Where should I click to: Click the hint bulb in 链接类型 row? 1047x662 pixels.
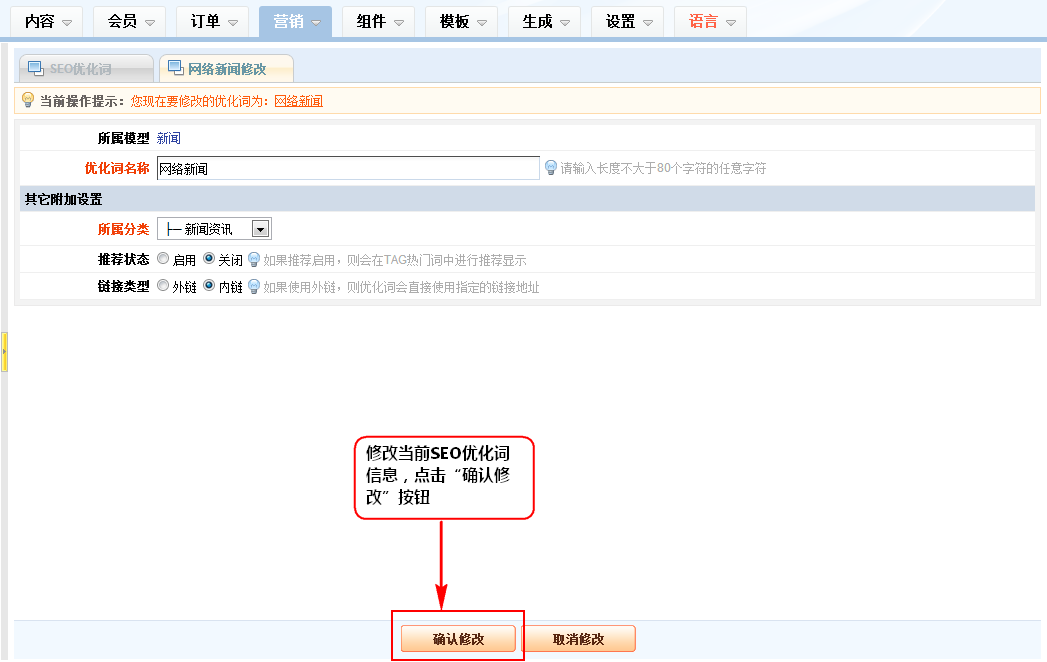[x=254, y=286]
